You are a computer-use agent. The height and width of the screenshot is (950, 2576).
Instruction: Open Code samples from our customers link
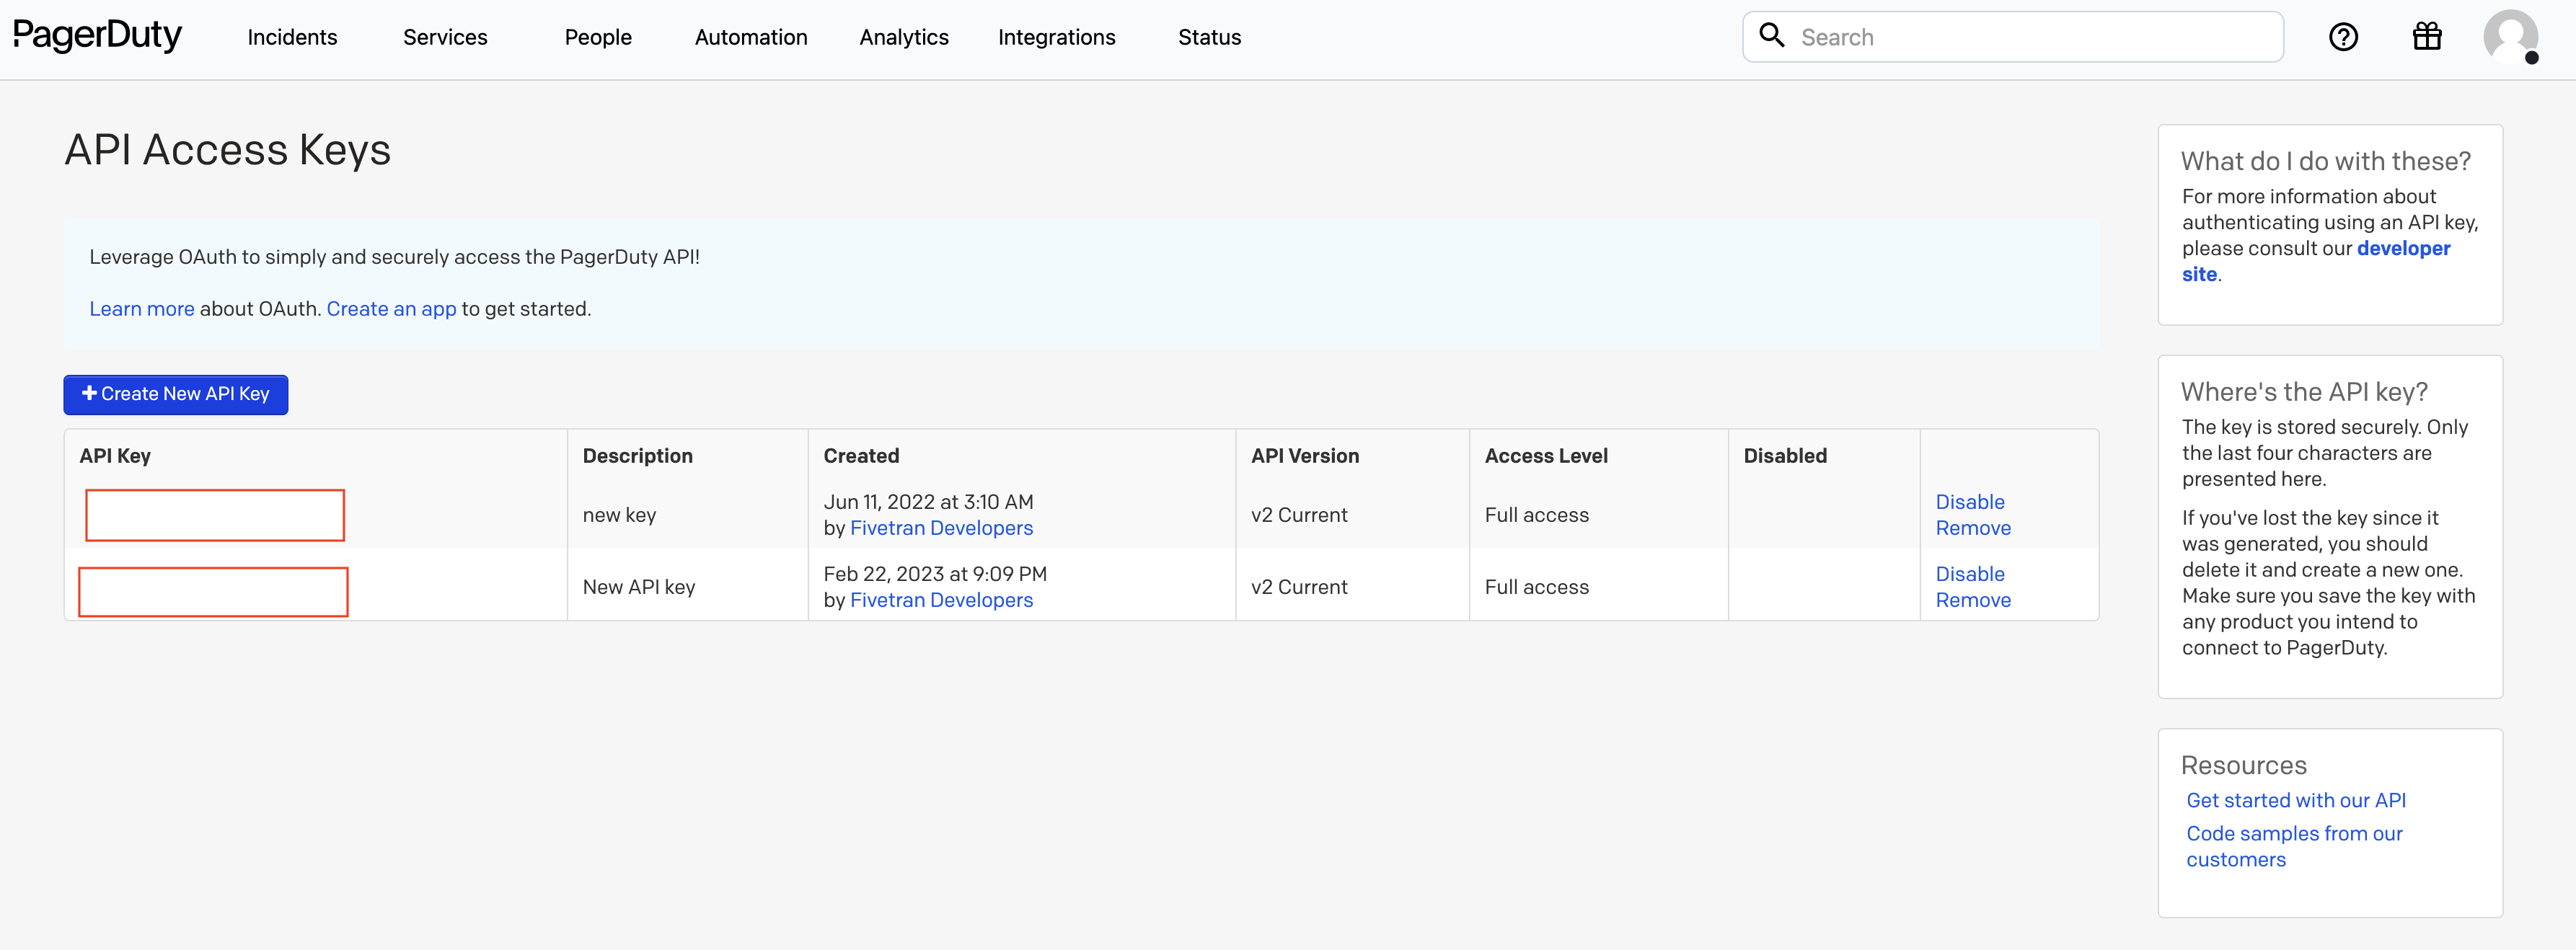2294,846
